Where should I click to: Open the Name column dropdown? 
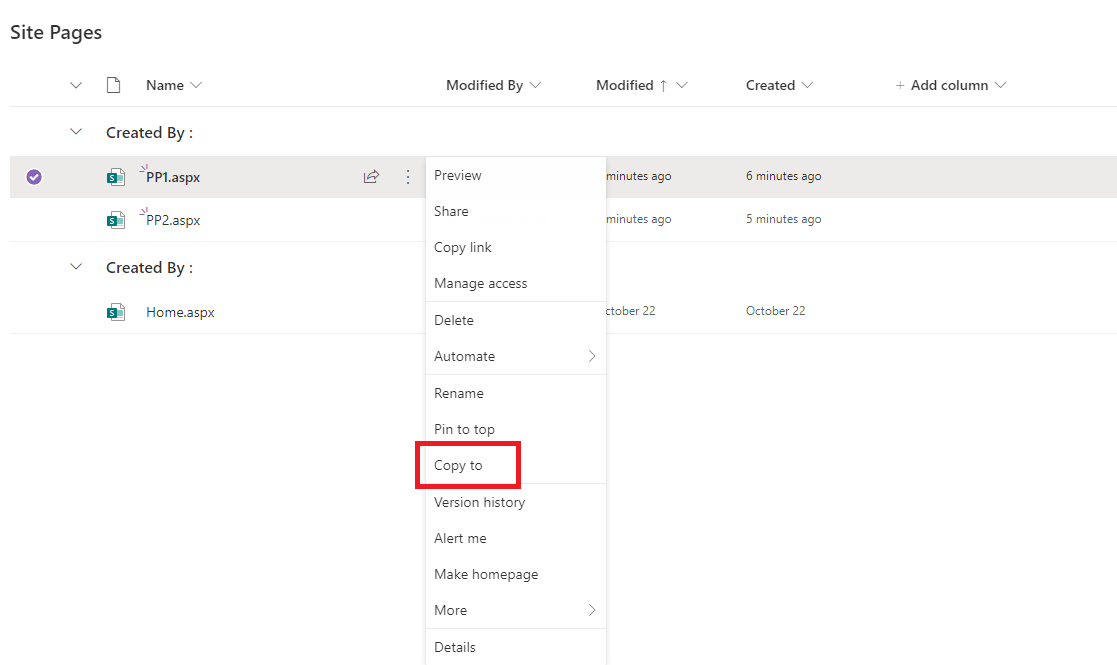click(x=196, y=85)
